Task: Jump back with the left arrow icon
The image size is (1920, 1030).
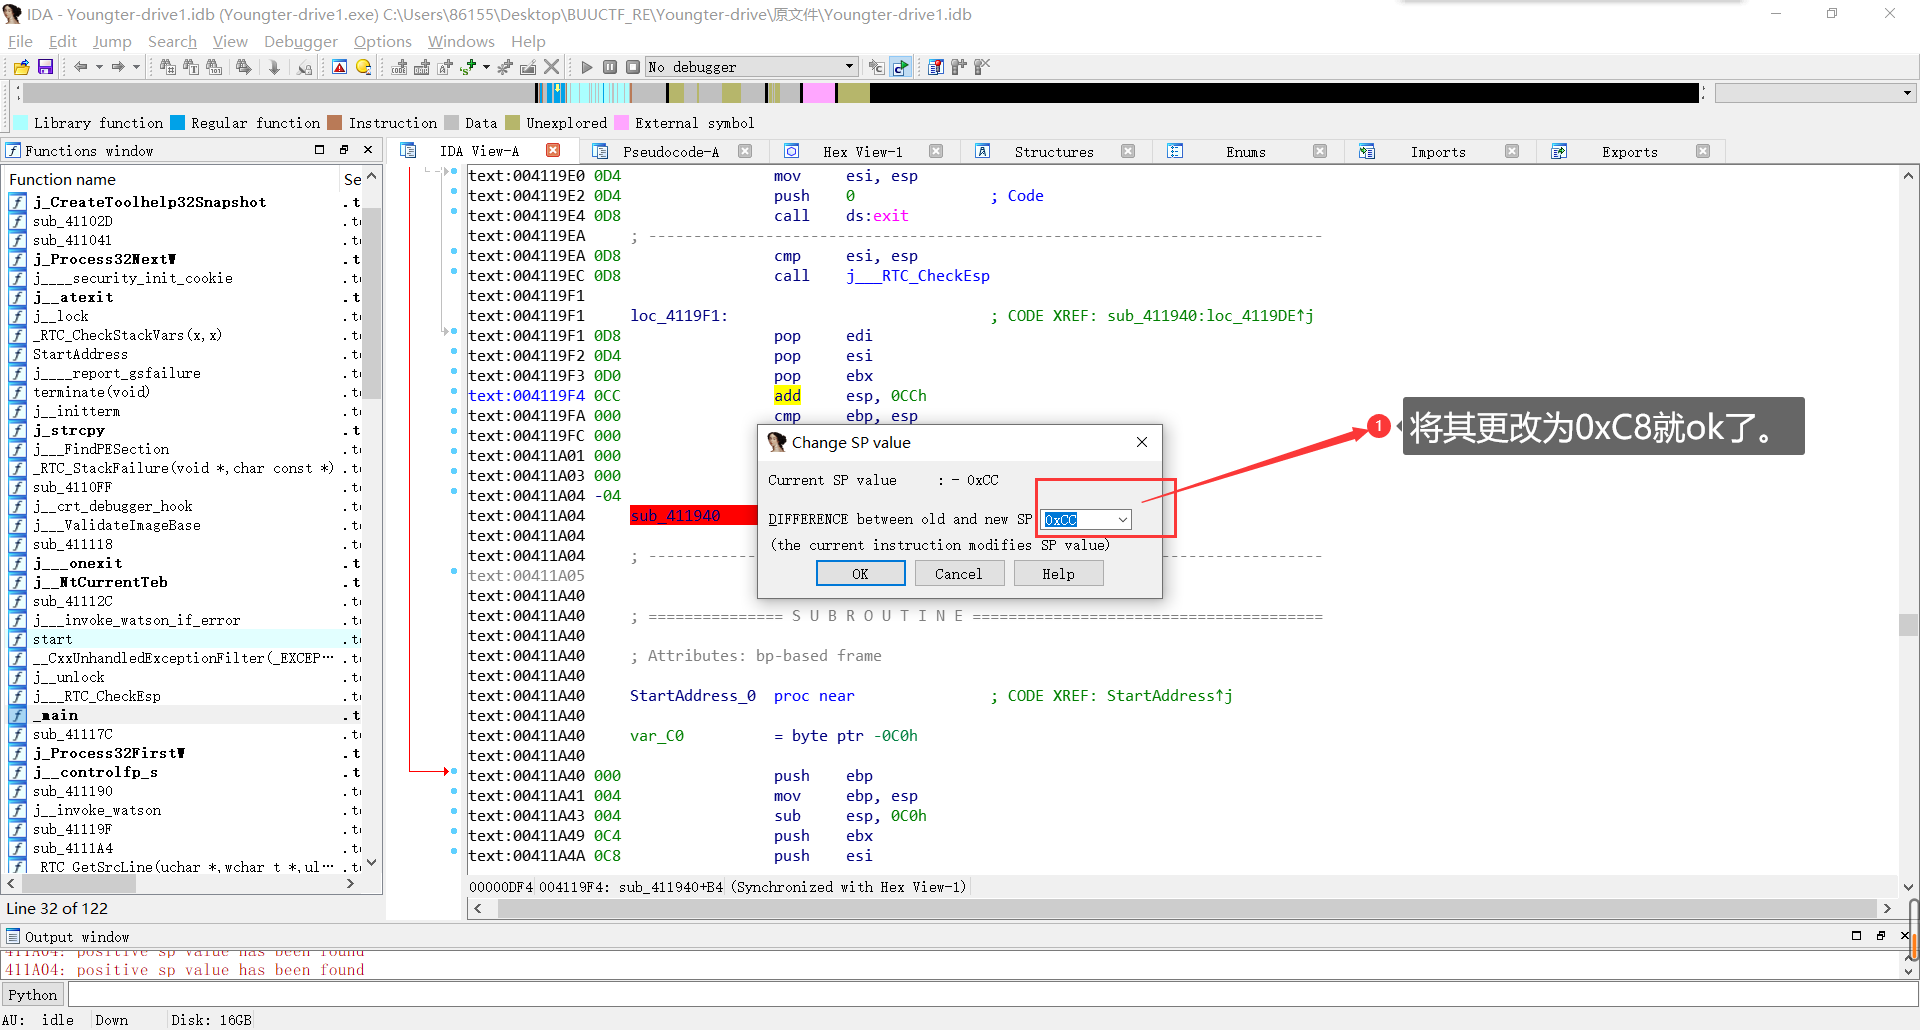Action: [x=81, y=67]
